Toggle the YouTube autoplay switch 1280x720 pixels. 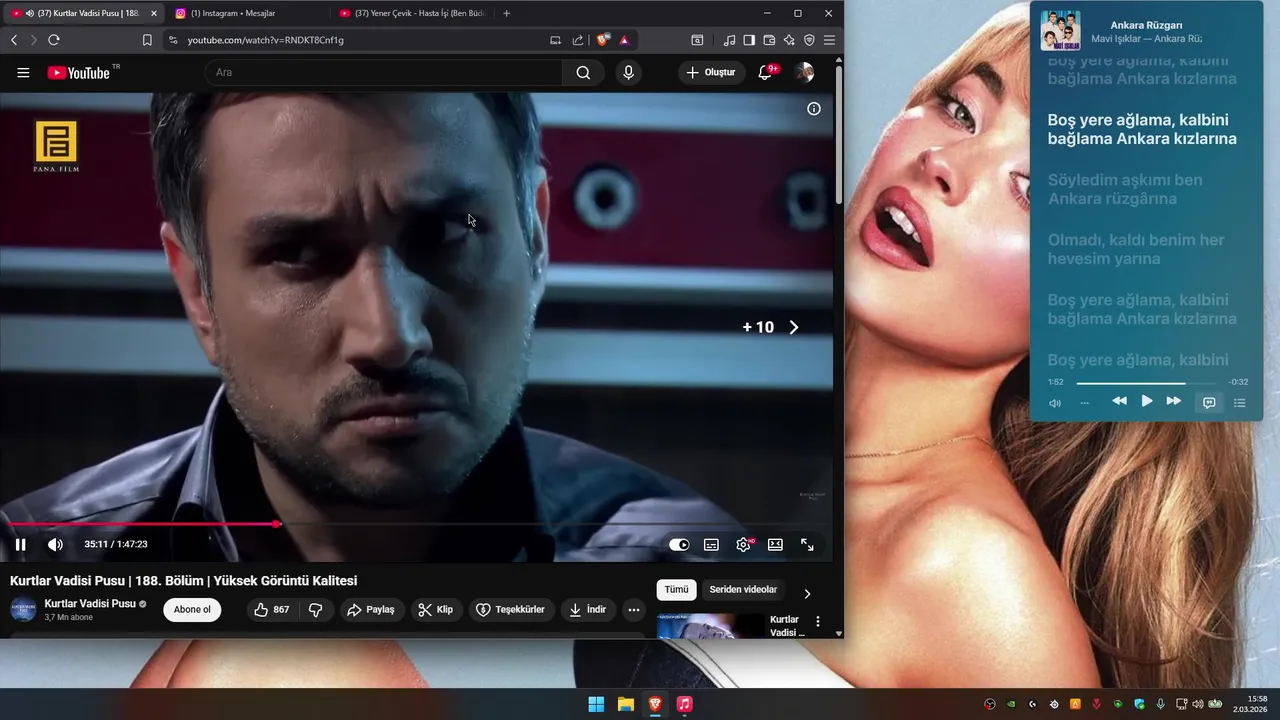coord(679,545)
